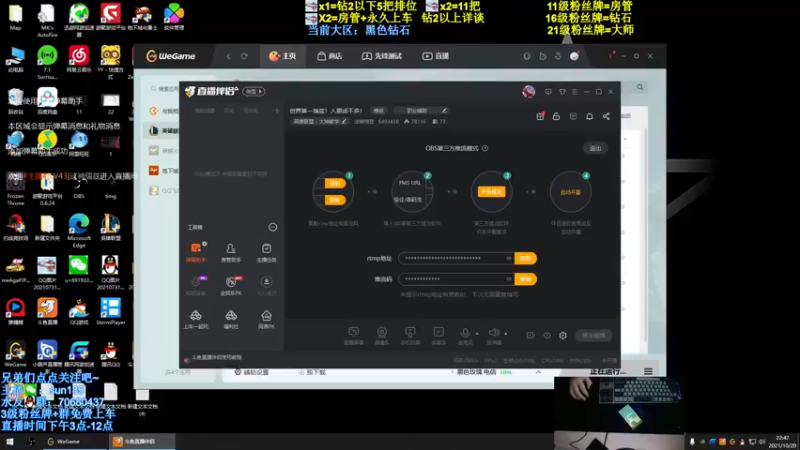Open WeGame 商店 (Store) tab
Viewport: 800px width, 450px height.
pyautogui.click(x=330, y=56)
